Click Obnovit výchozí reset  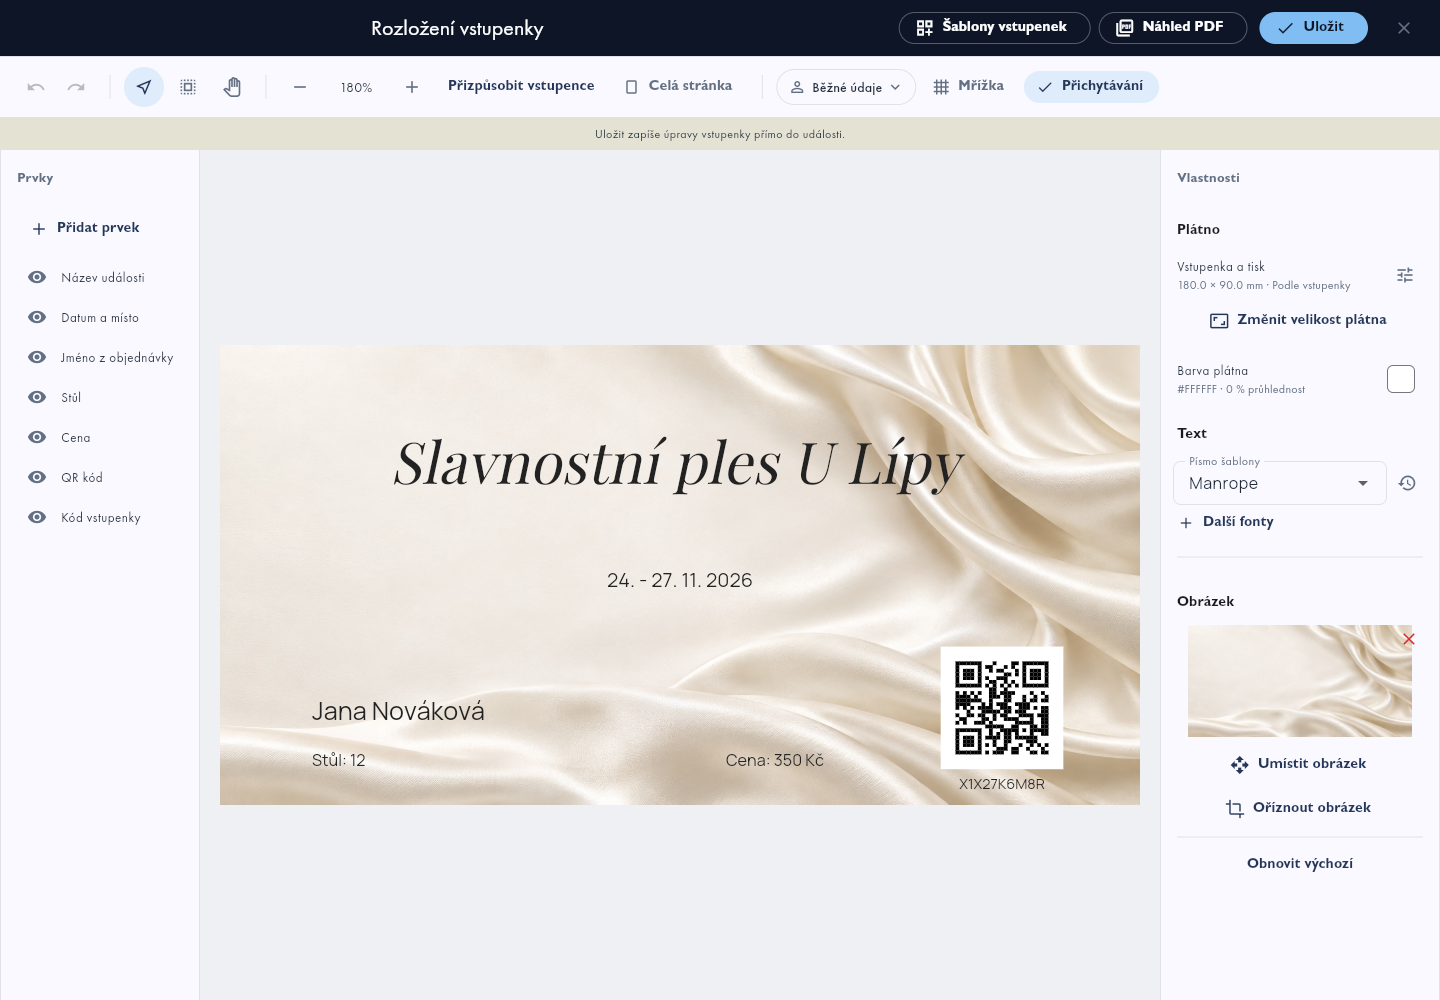pyautogui.click(x=1300, y=863)
